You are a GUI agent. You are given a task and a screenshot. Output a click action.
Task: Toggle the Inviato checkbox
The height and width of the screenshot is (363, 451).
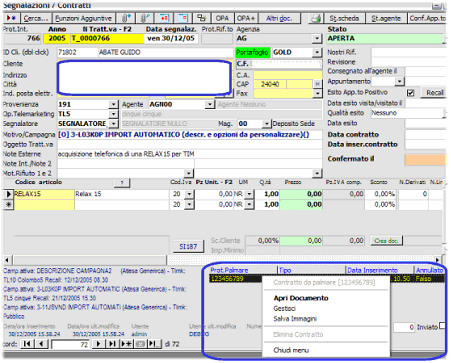tap(442, 326)
